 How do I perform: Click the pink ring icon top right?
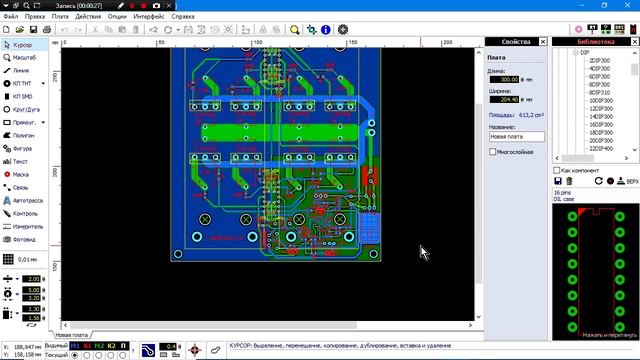coord(578,29)
